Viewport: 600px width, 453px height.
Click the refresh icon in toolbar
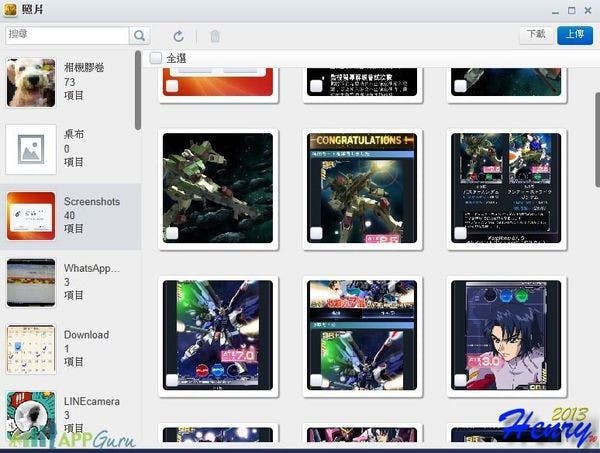point(179,35)
